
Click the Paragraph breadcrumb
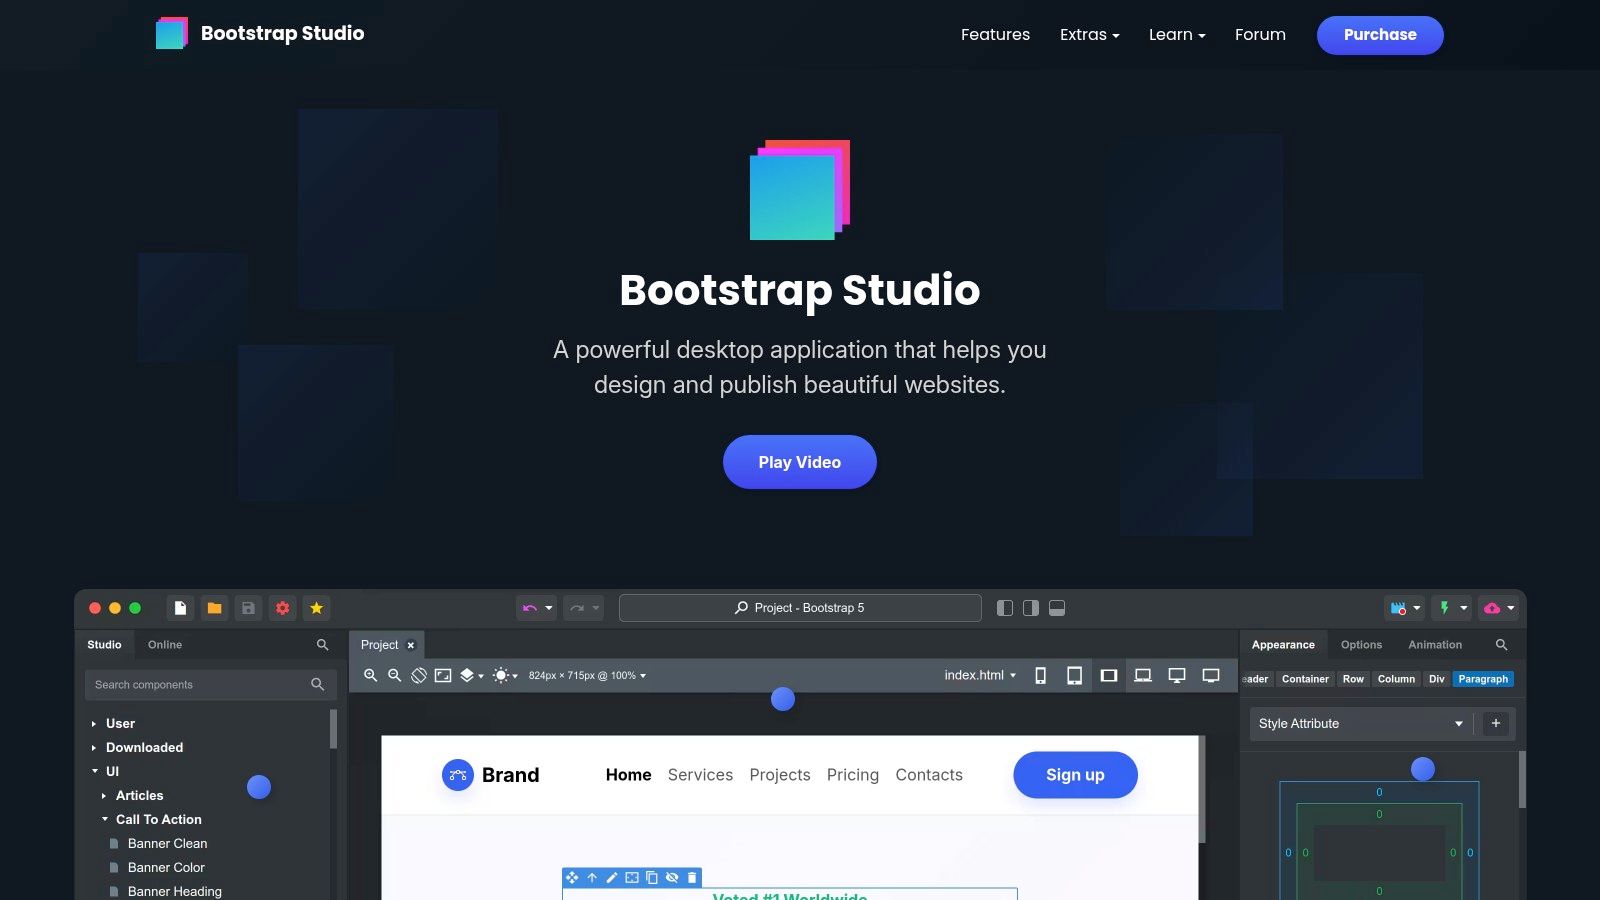tap(1483, 679)
